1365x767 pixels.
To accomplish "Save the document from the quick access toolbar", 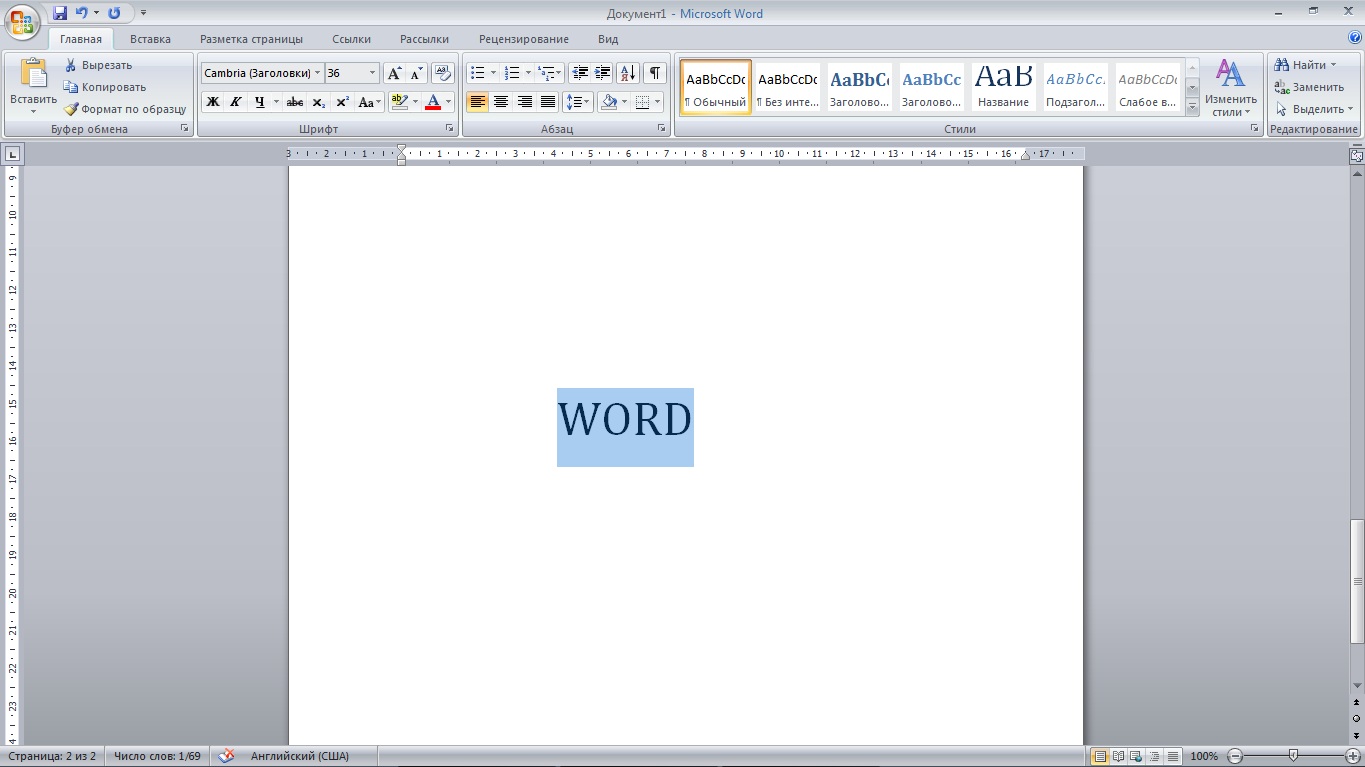I will click(60, 13).
